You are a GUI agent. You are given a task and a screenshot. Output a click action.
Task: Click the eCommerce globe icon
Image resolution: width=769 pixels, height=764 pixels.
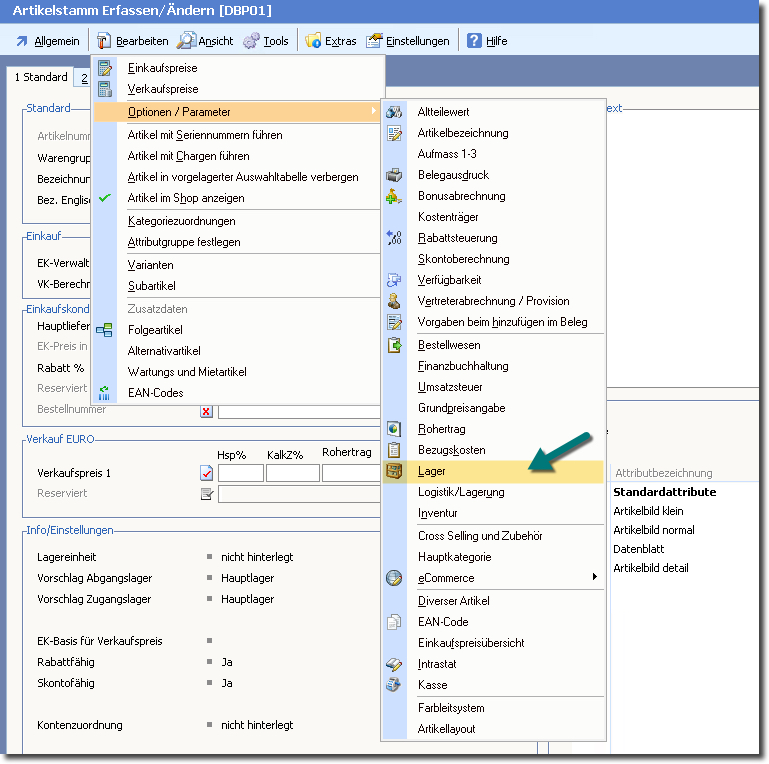click(x=394, y=578)
